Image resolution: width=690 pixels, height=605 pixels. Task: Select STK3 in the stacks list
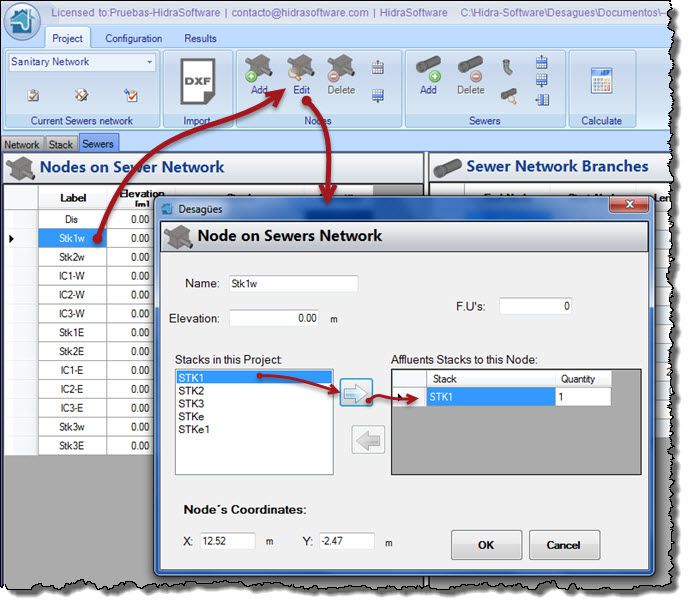click(254, 403)
